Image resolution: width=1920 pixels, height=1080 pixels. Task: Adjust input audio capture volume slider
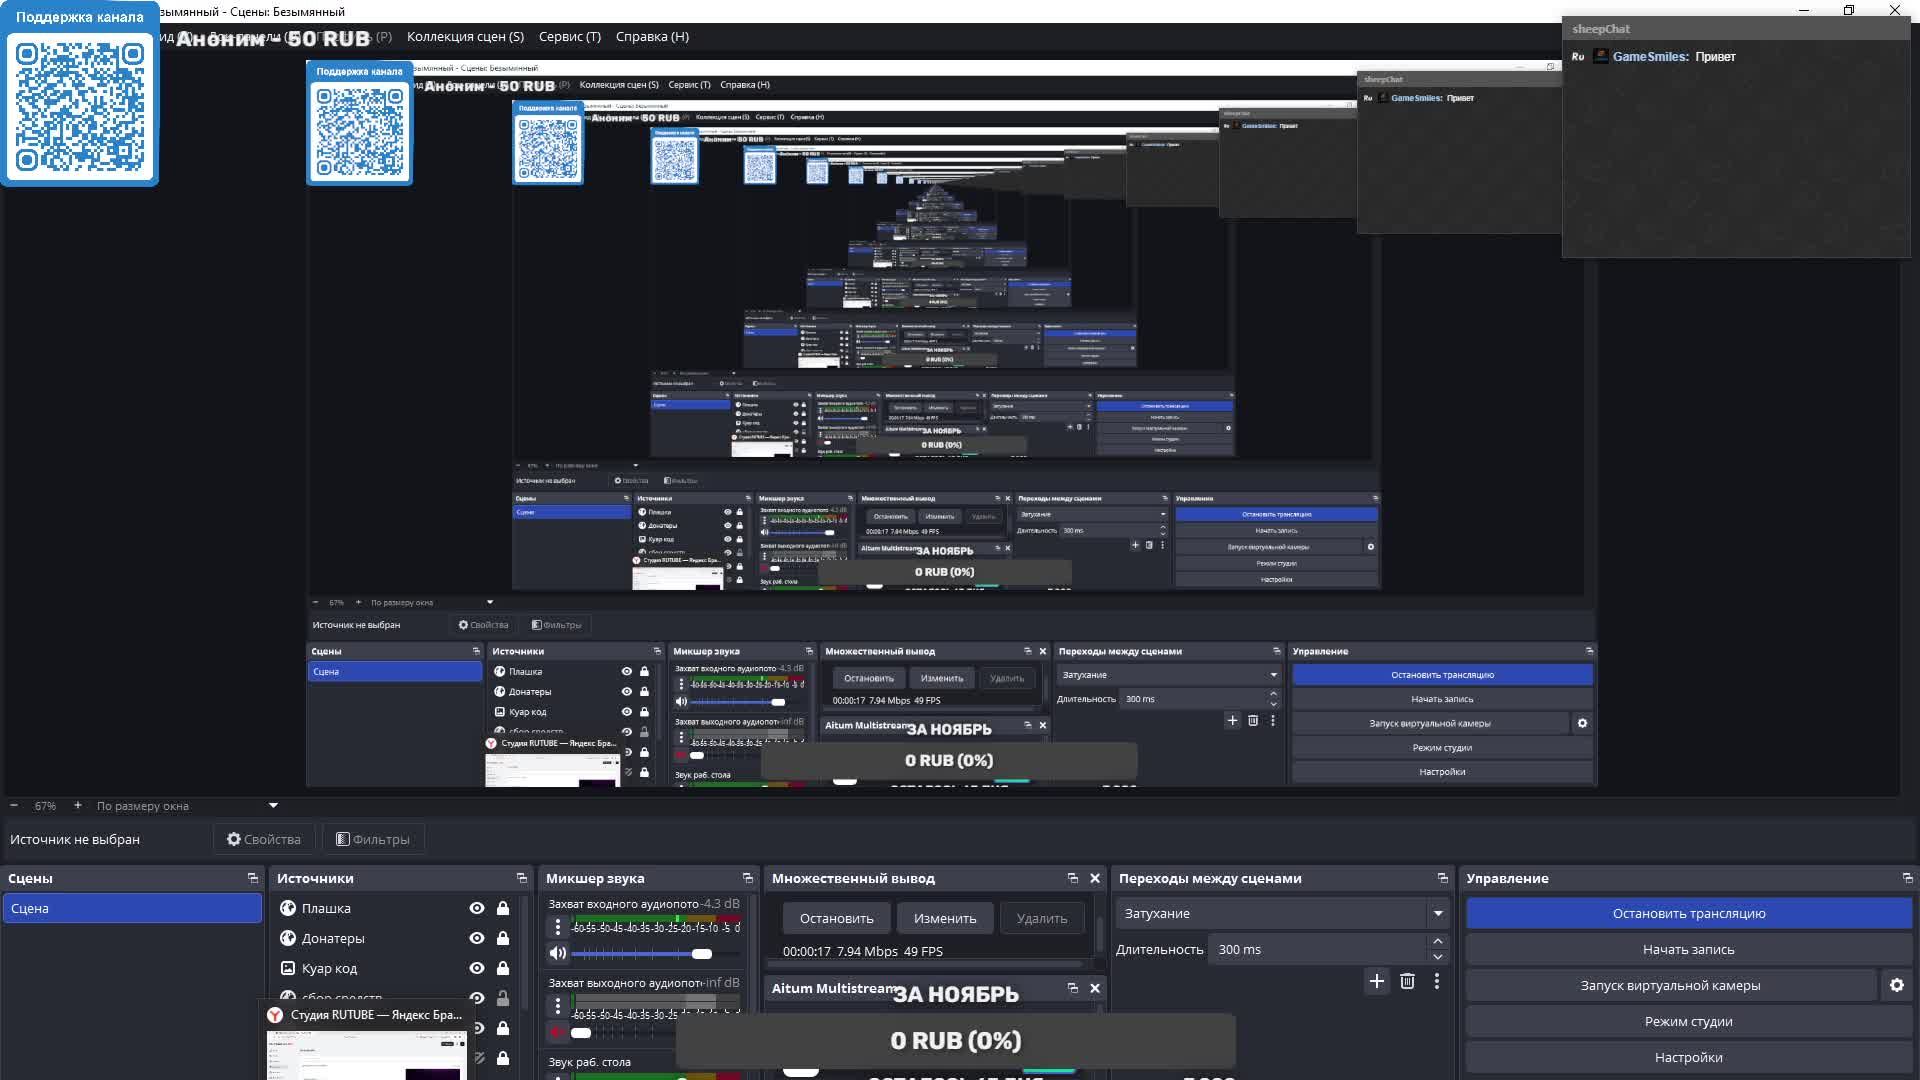701,953
